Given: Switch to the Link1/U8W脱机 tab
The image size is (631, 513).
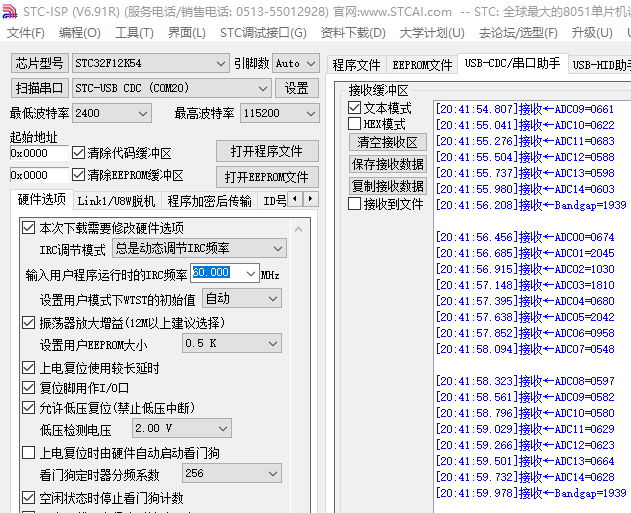Looking at the screenshot, I should click(x=116, y=201).
